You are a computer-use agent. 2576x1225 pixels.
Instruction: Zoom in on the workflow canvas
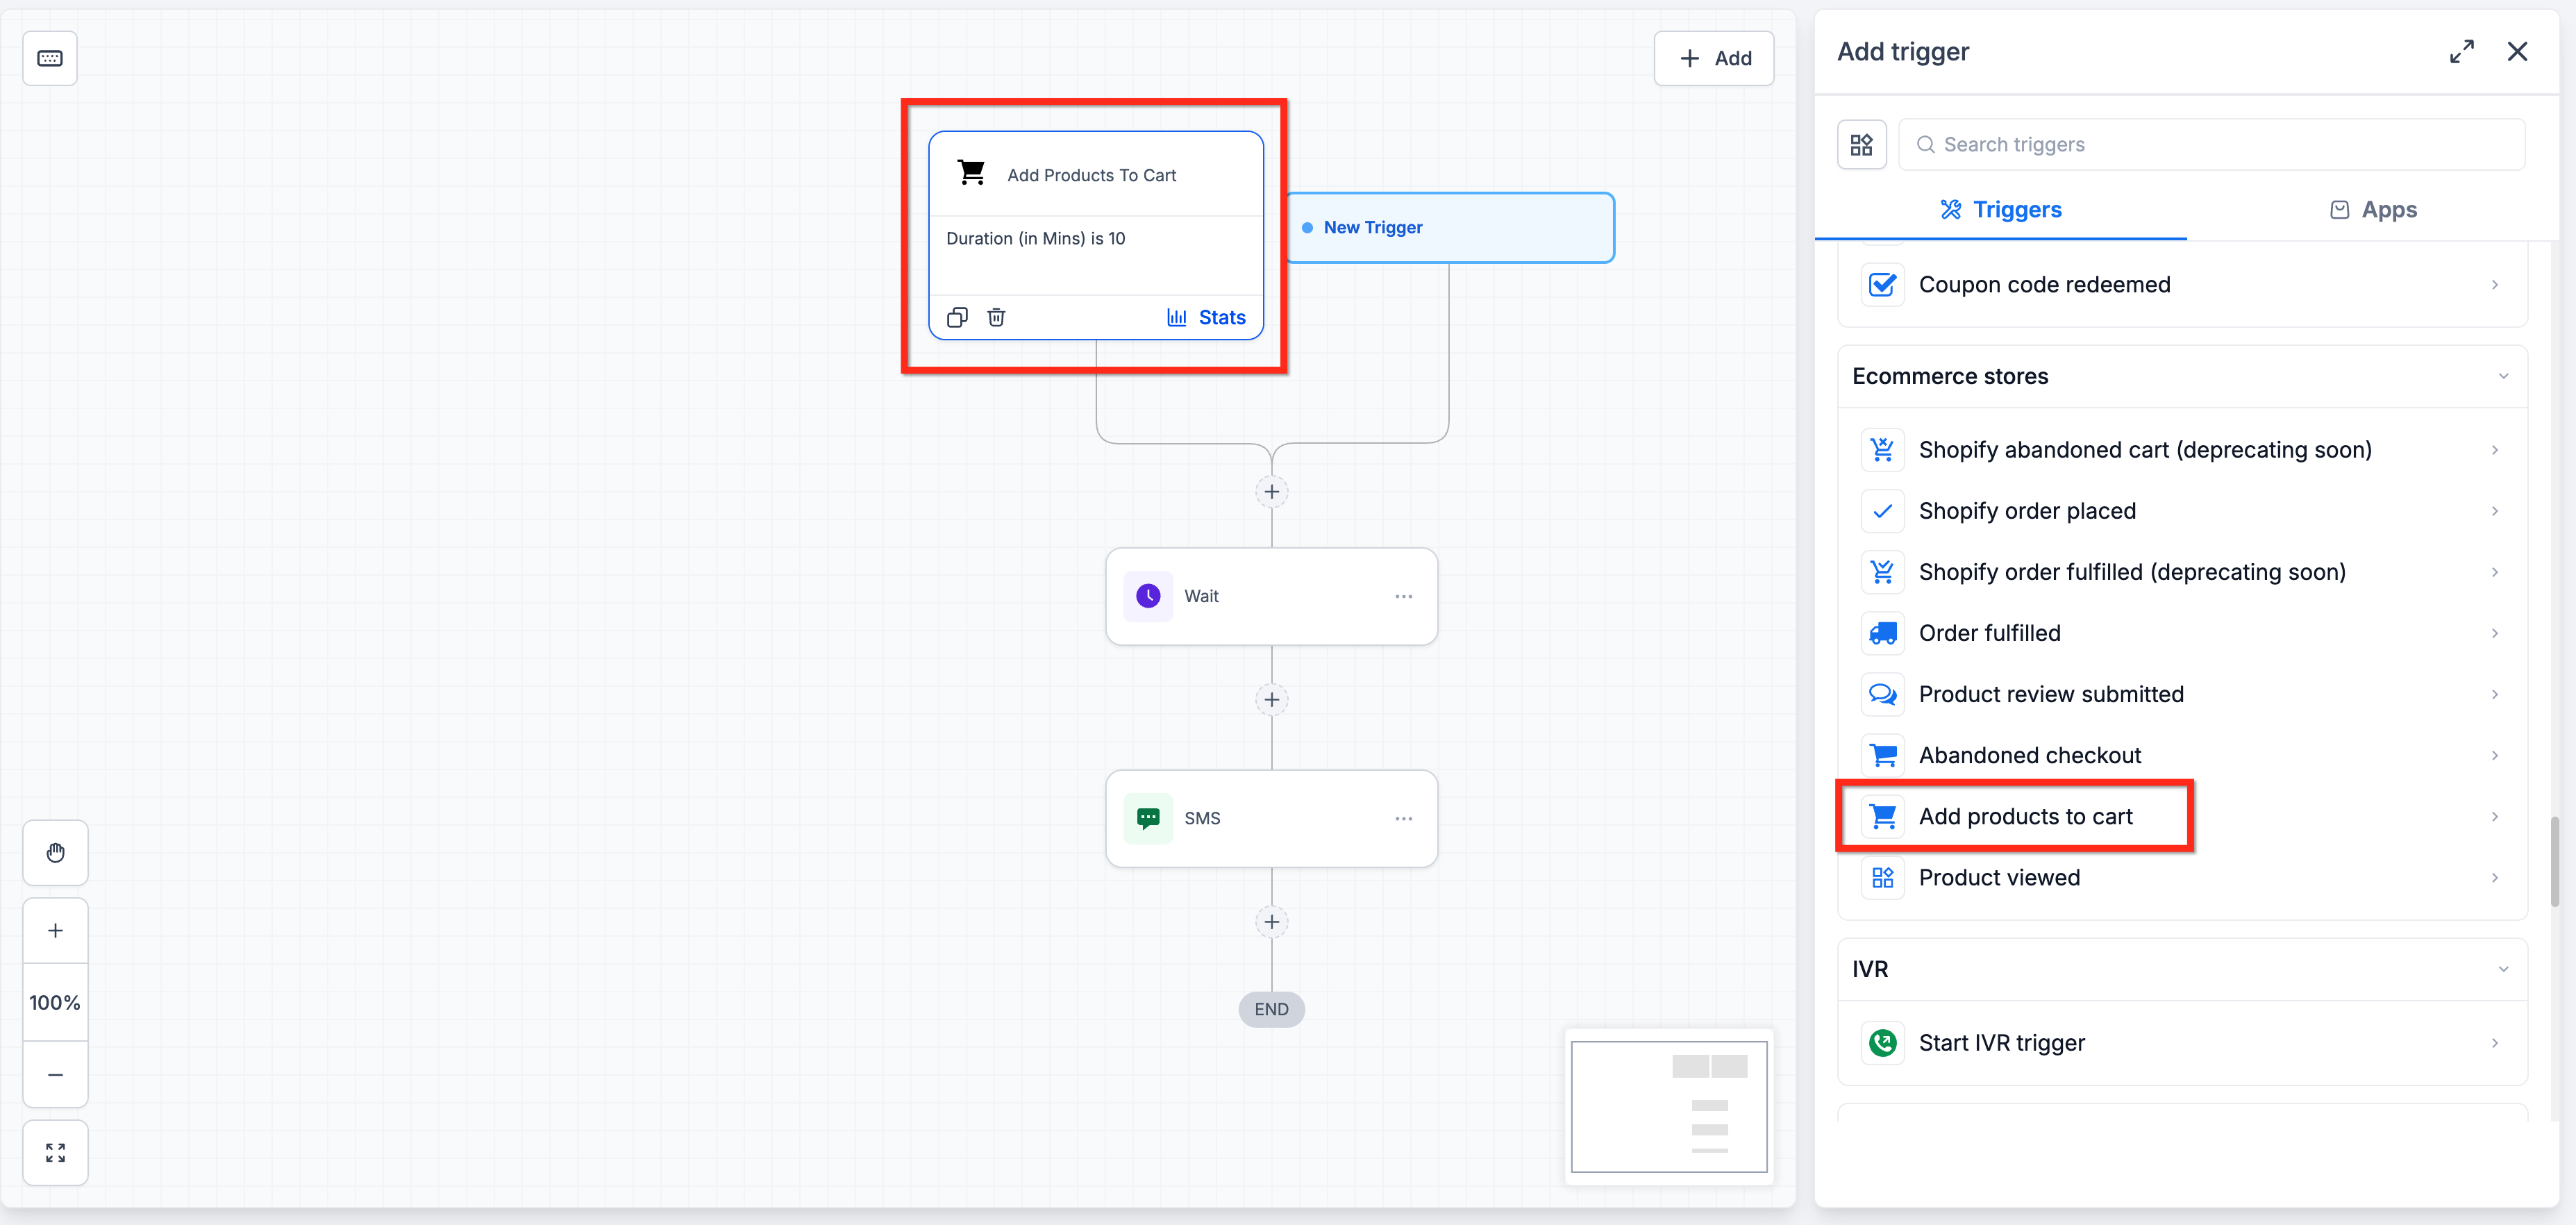pos(56,930)
